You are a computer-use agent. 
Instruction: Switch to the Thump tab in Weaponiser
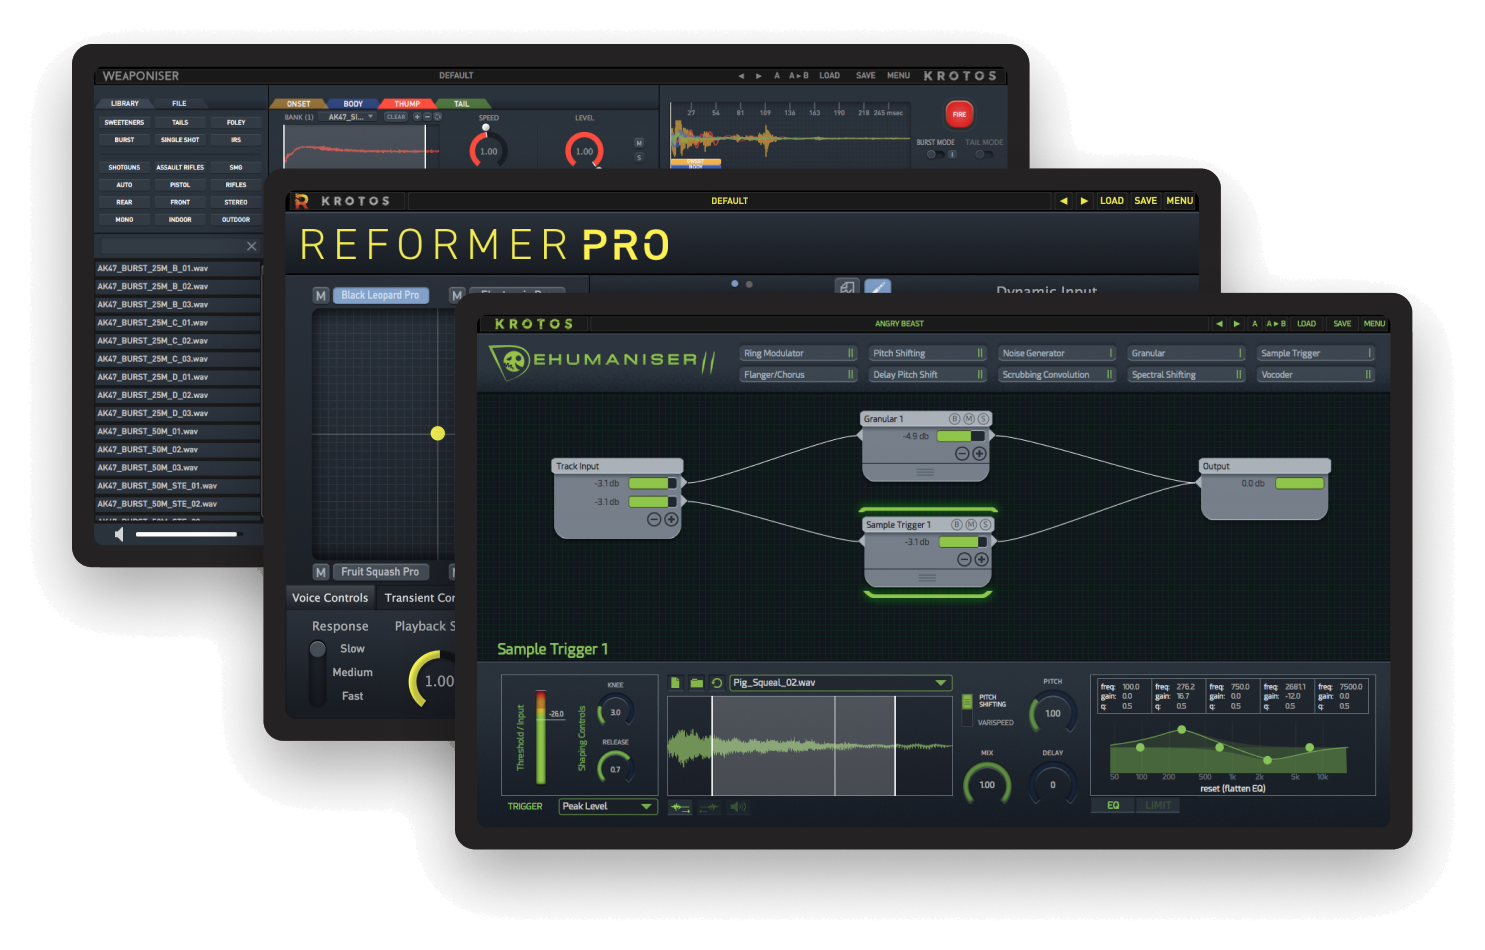[407, 104]
